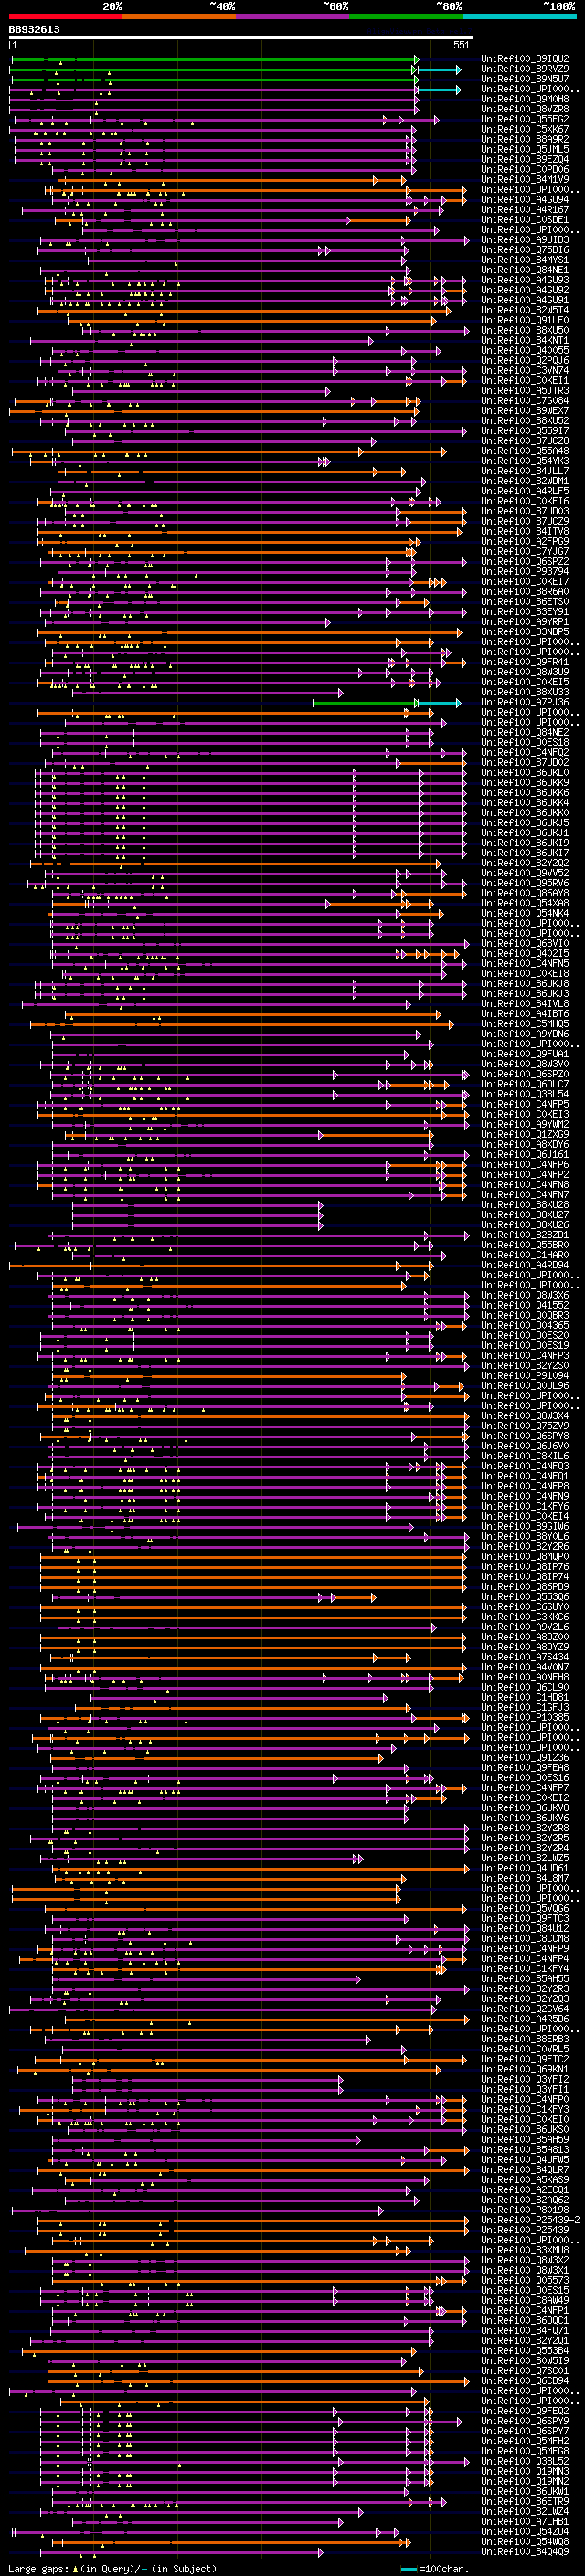Open hit UniRef100_B9RVZ9
The height and width of the screenshot is (2576, 585).
pos(525,69)
